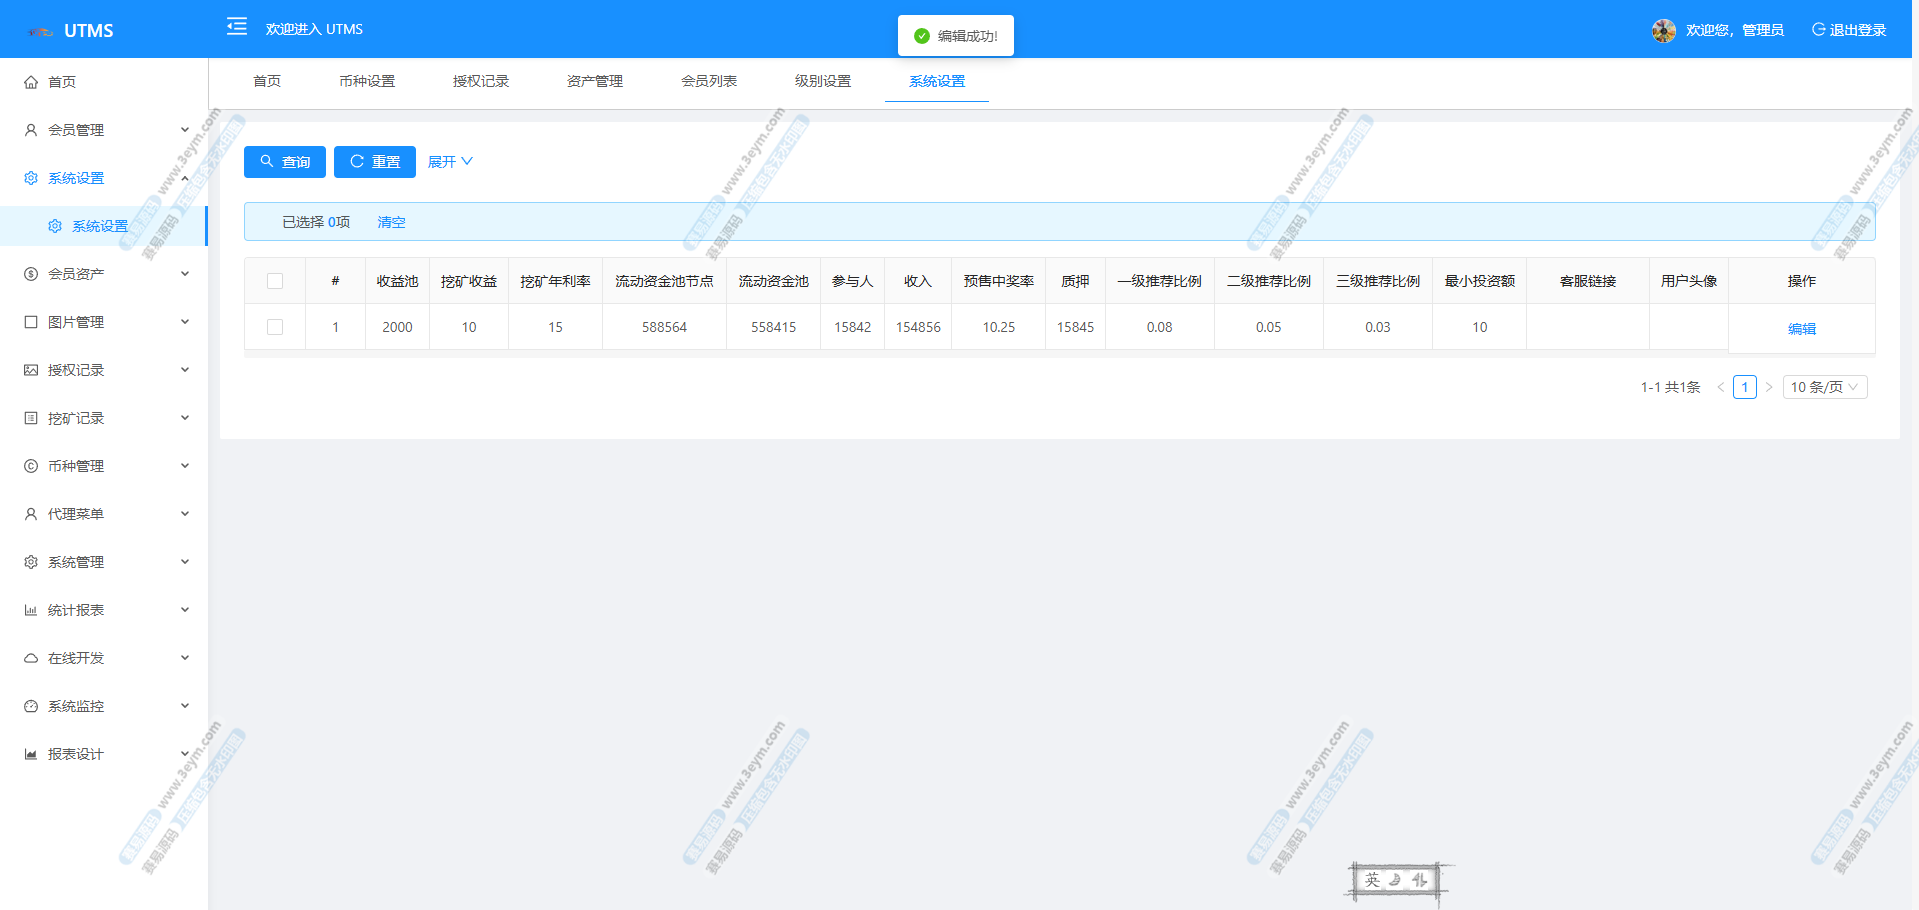Check the checkbox for row 1
1919x910 pixels.
[x=275, y=327]
